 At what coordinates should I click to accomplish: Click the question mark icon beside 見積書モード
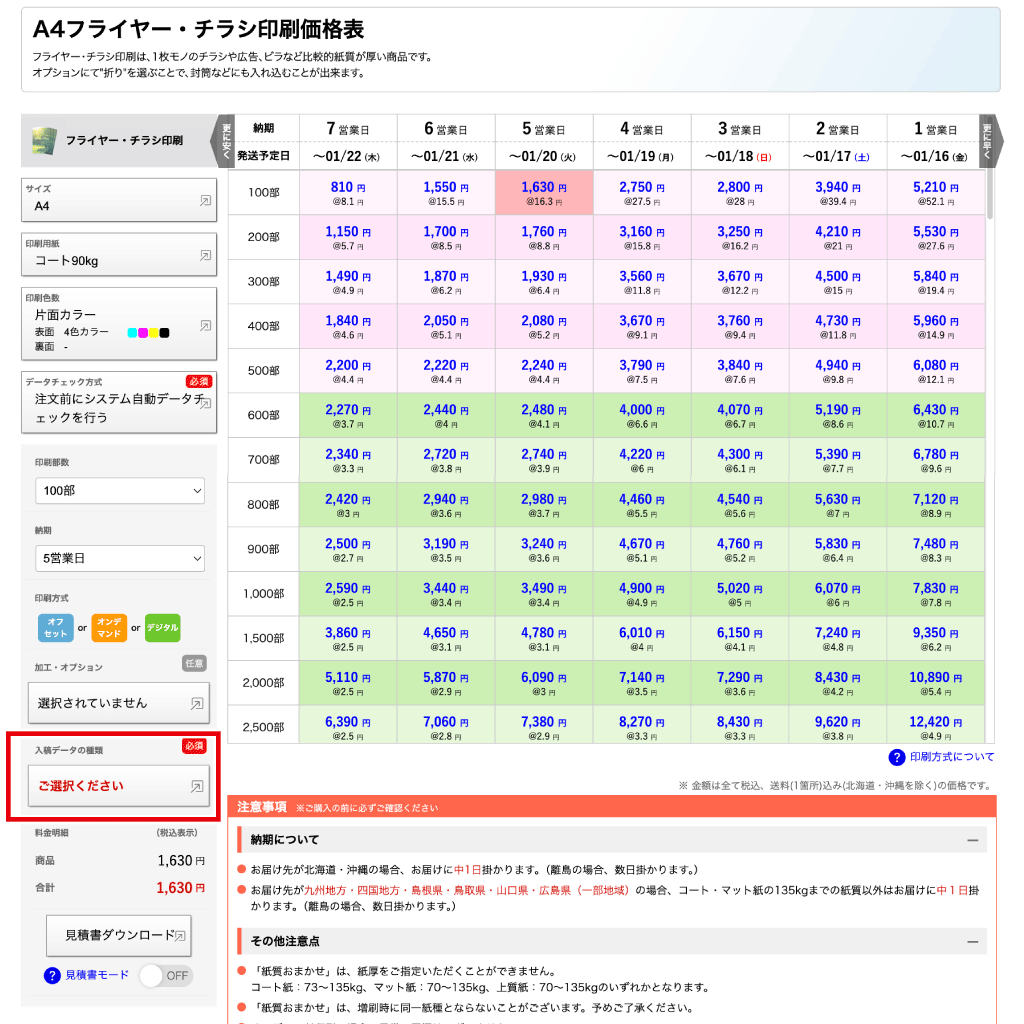pos(53,975)
